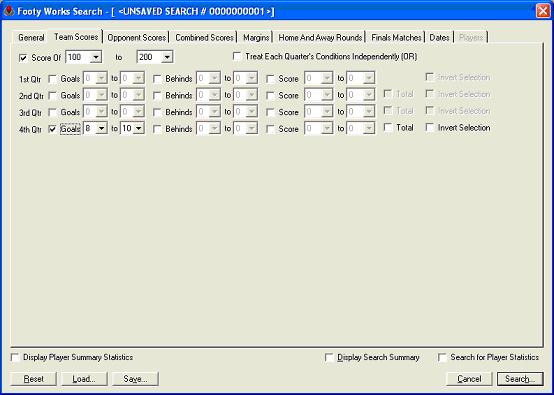Click the Reset button
This screenshot has width=554, height=395.
point(34,379)
